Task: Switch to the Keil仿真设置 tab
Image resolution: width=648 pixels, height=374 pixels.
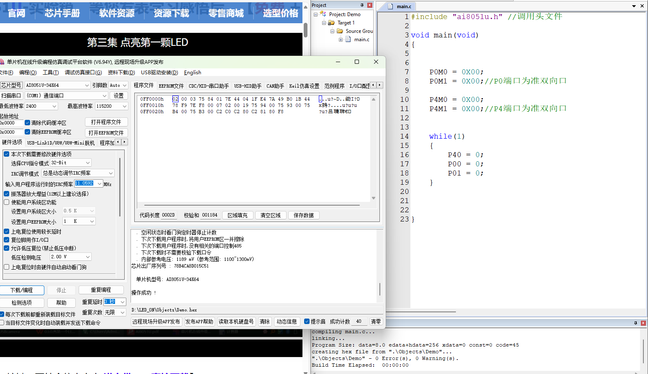Action: click(x=304, y=86)
